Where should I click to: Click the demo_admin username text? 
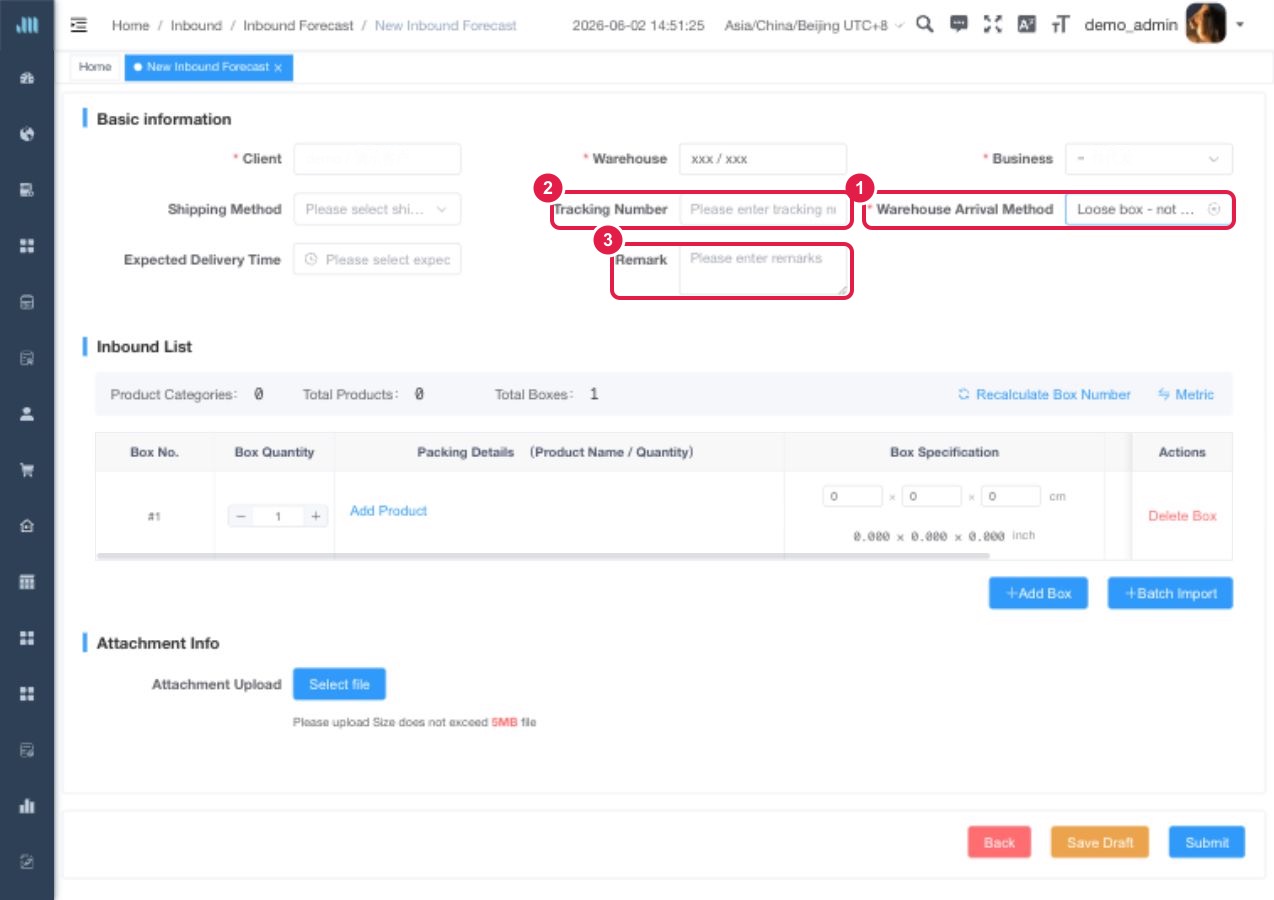pos(1131,25)
